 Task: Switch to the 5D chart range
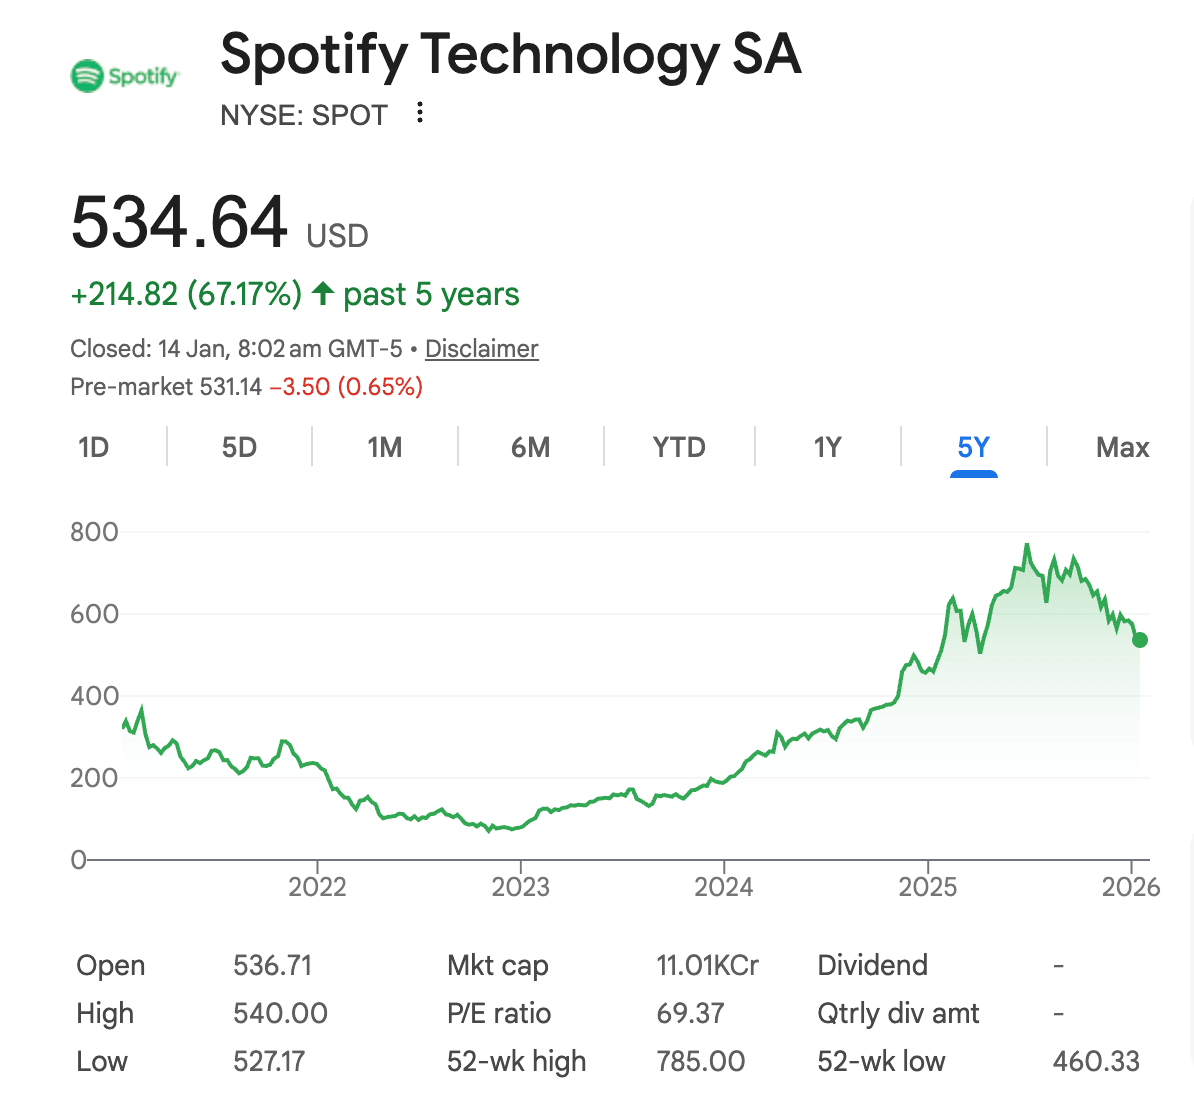pos(239,447)
